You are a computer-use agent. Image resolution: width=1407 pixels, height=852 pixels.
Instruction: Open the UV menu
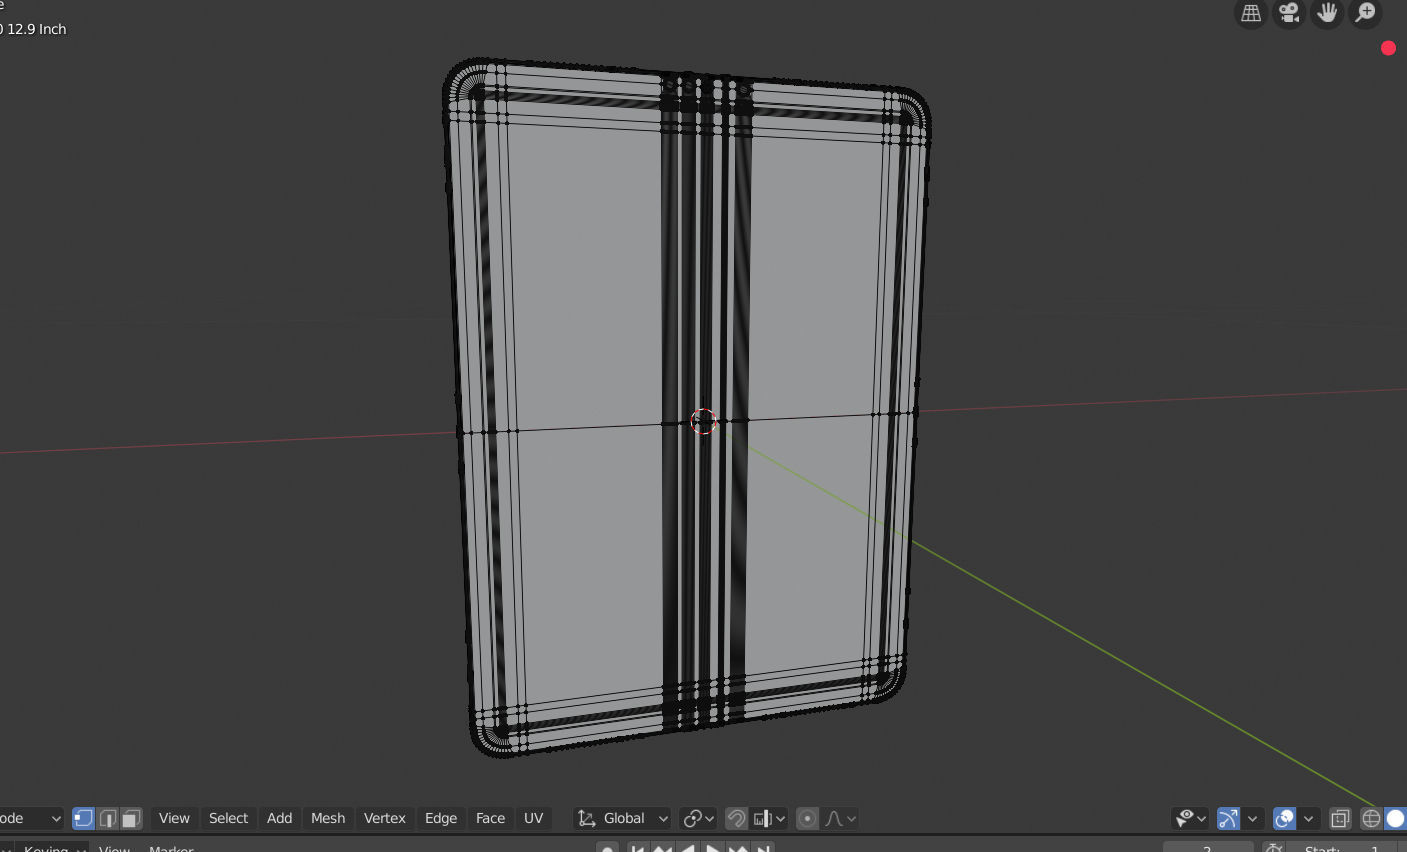point(534,818)
